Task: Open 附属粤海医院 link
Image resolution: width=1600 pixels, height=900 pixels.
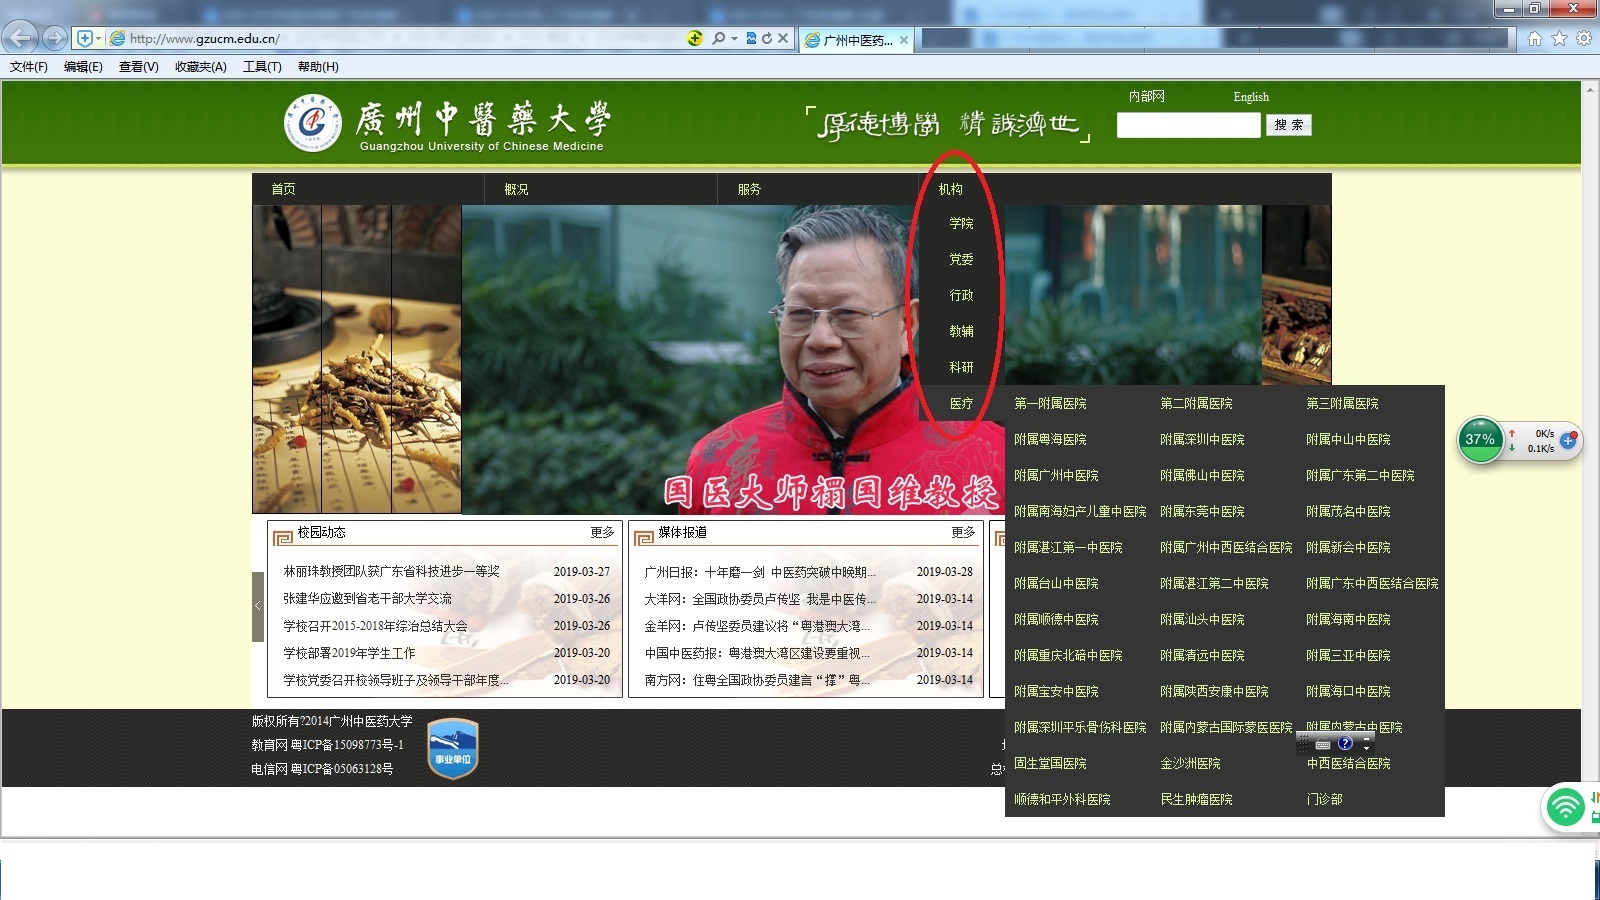Action: click(x=1050, y=439)
